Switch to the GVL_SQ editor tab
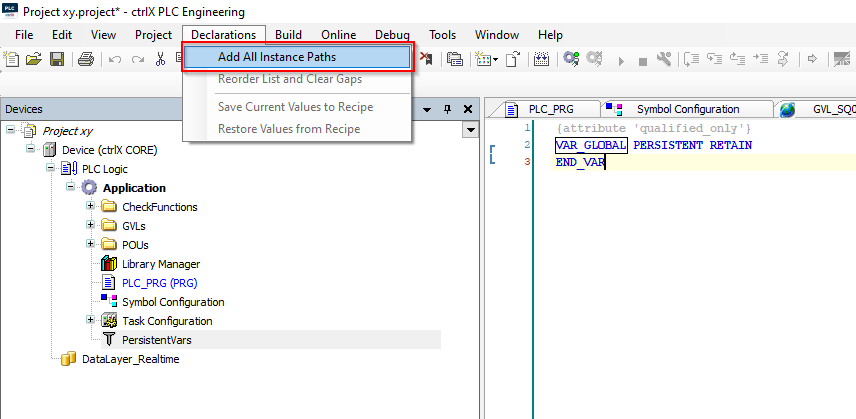Screen dimensions: 856x419 [x=817, y=109]
